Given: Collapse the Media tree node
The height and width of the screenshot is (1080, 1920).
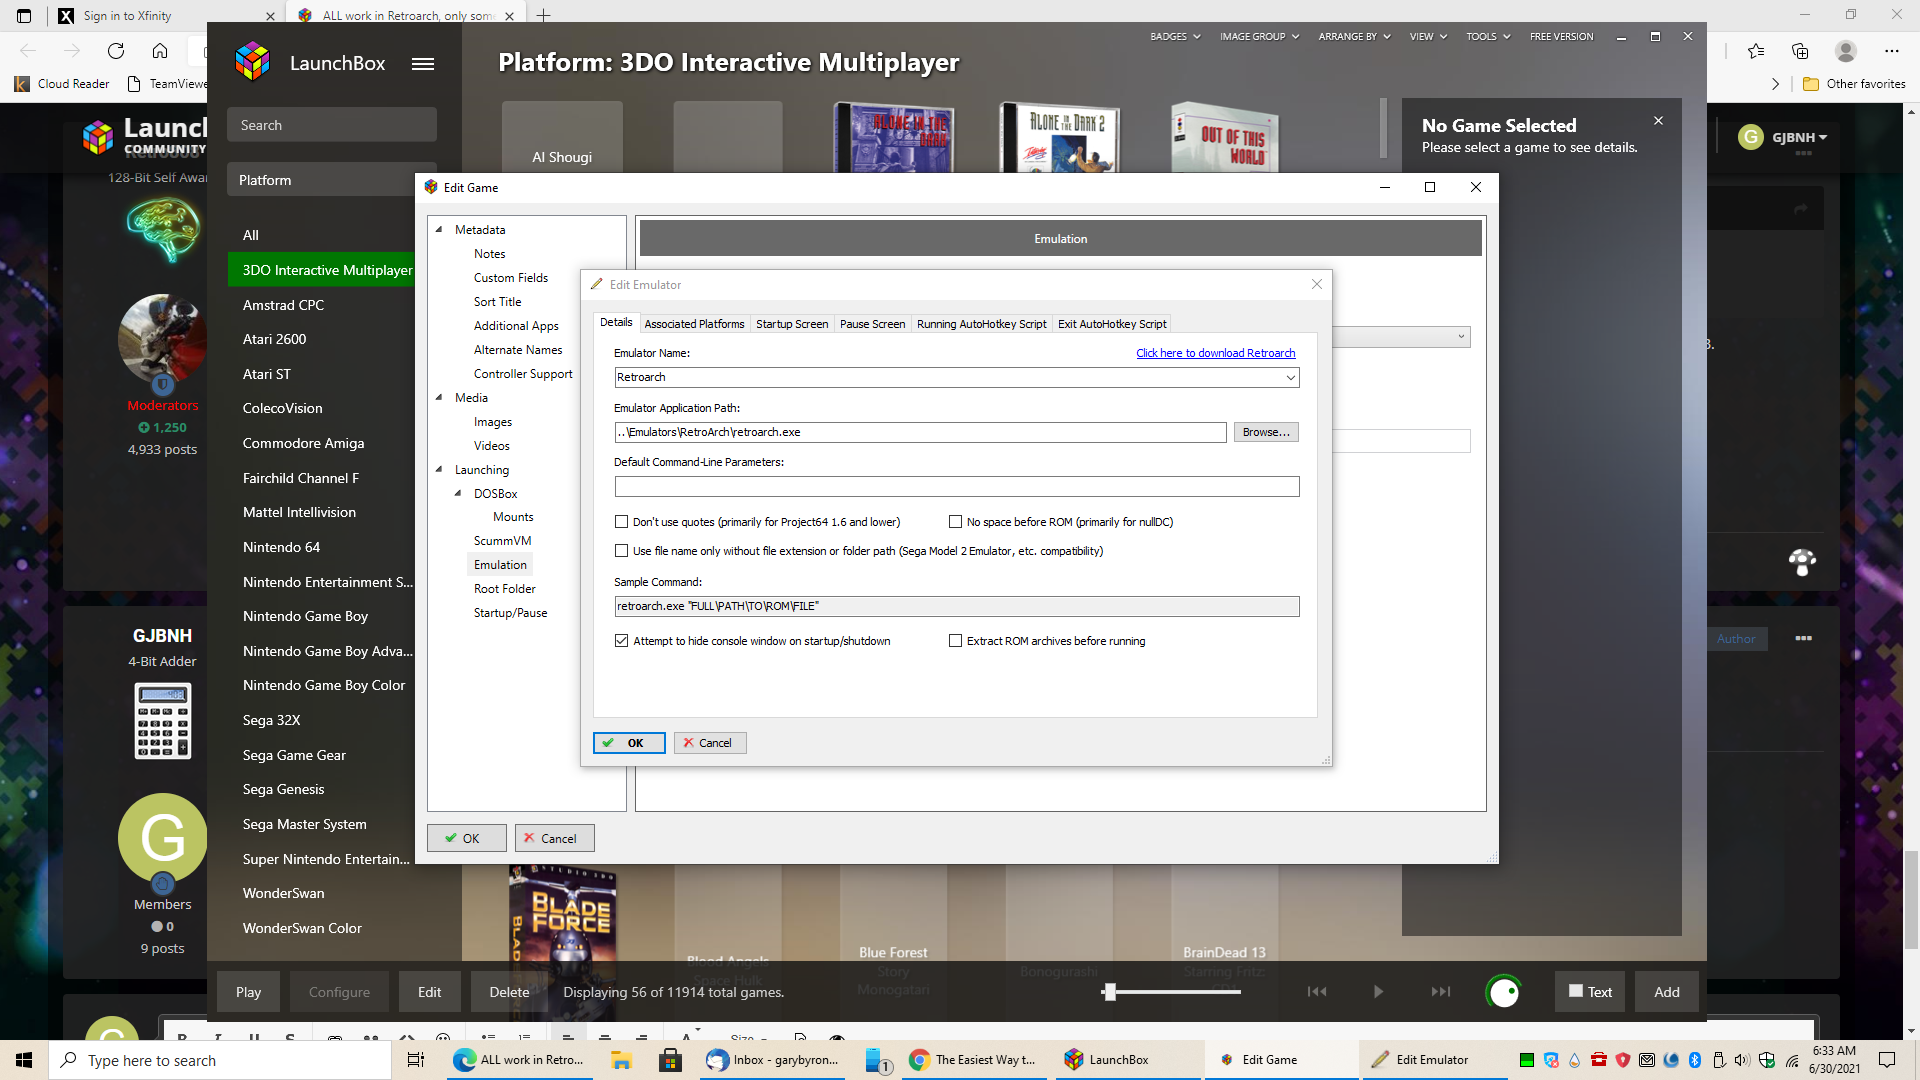Looking at the screenshot, I should coord(439,398).
